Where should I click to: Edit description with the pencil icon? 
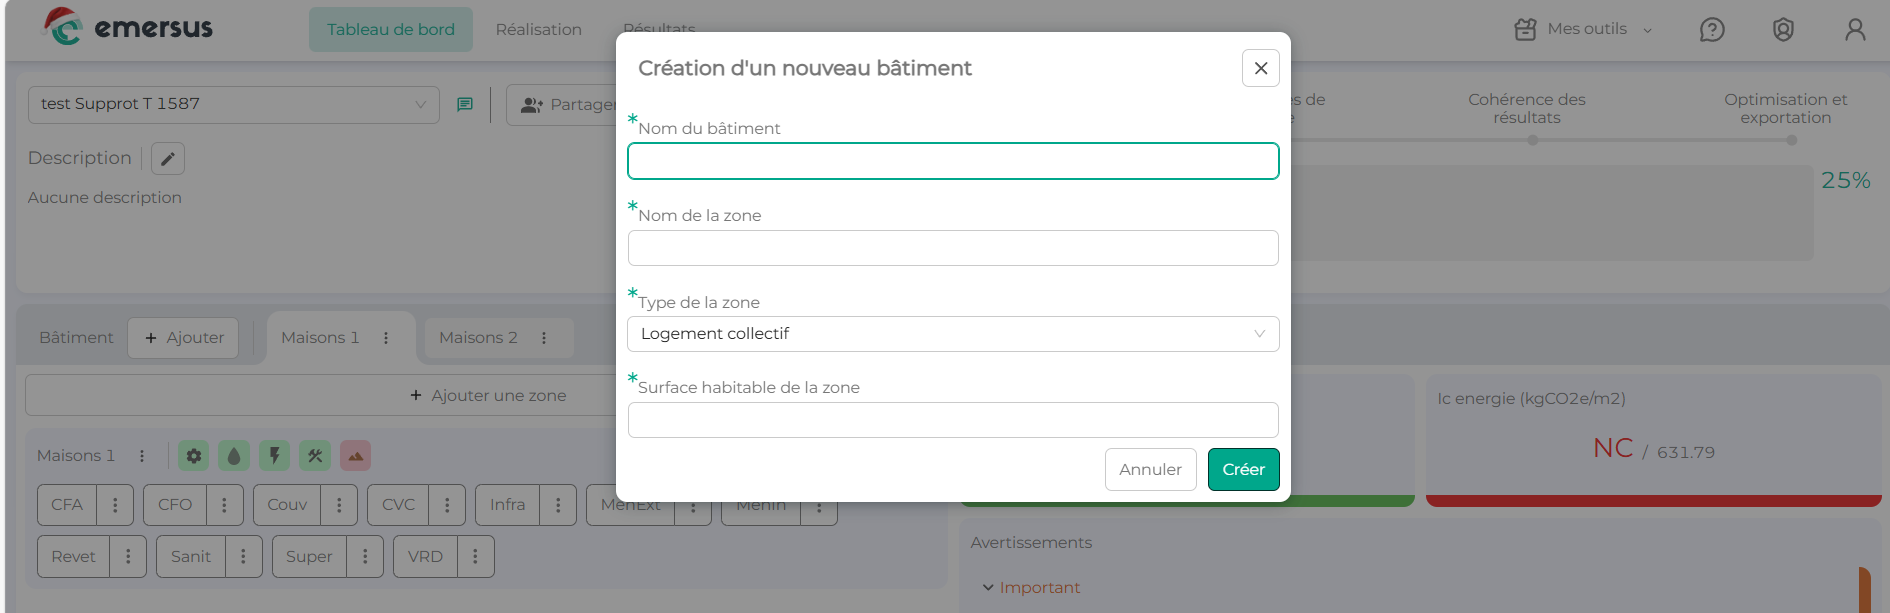tap(168, 159)
